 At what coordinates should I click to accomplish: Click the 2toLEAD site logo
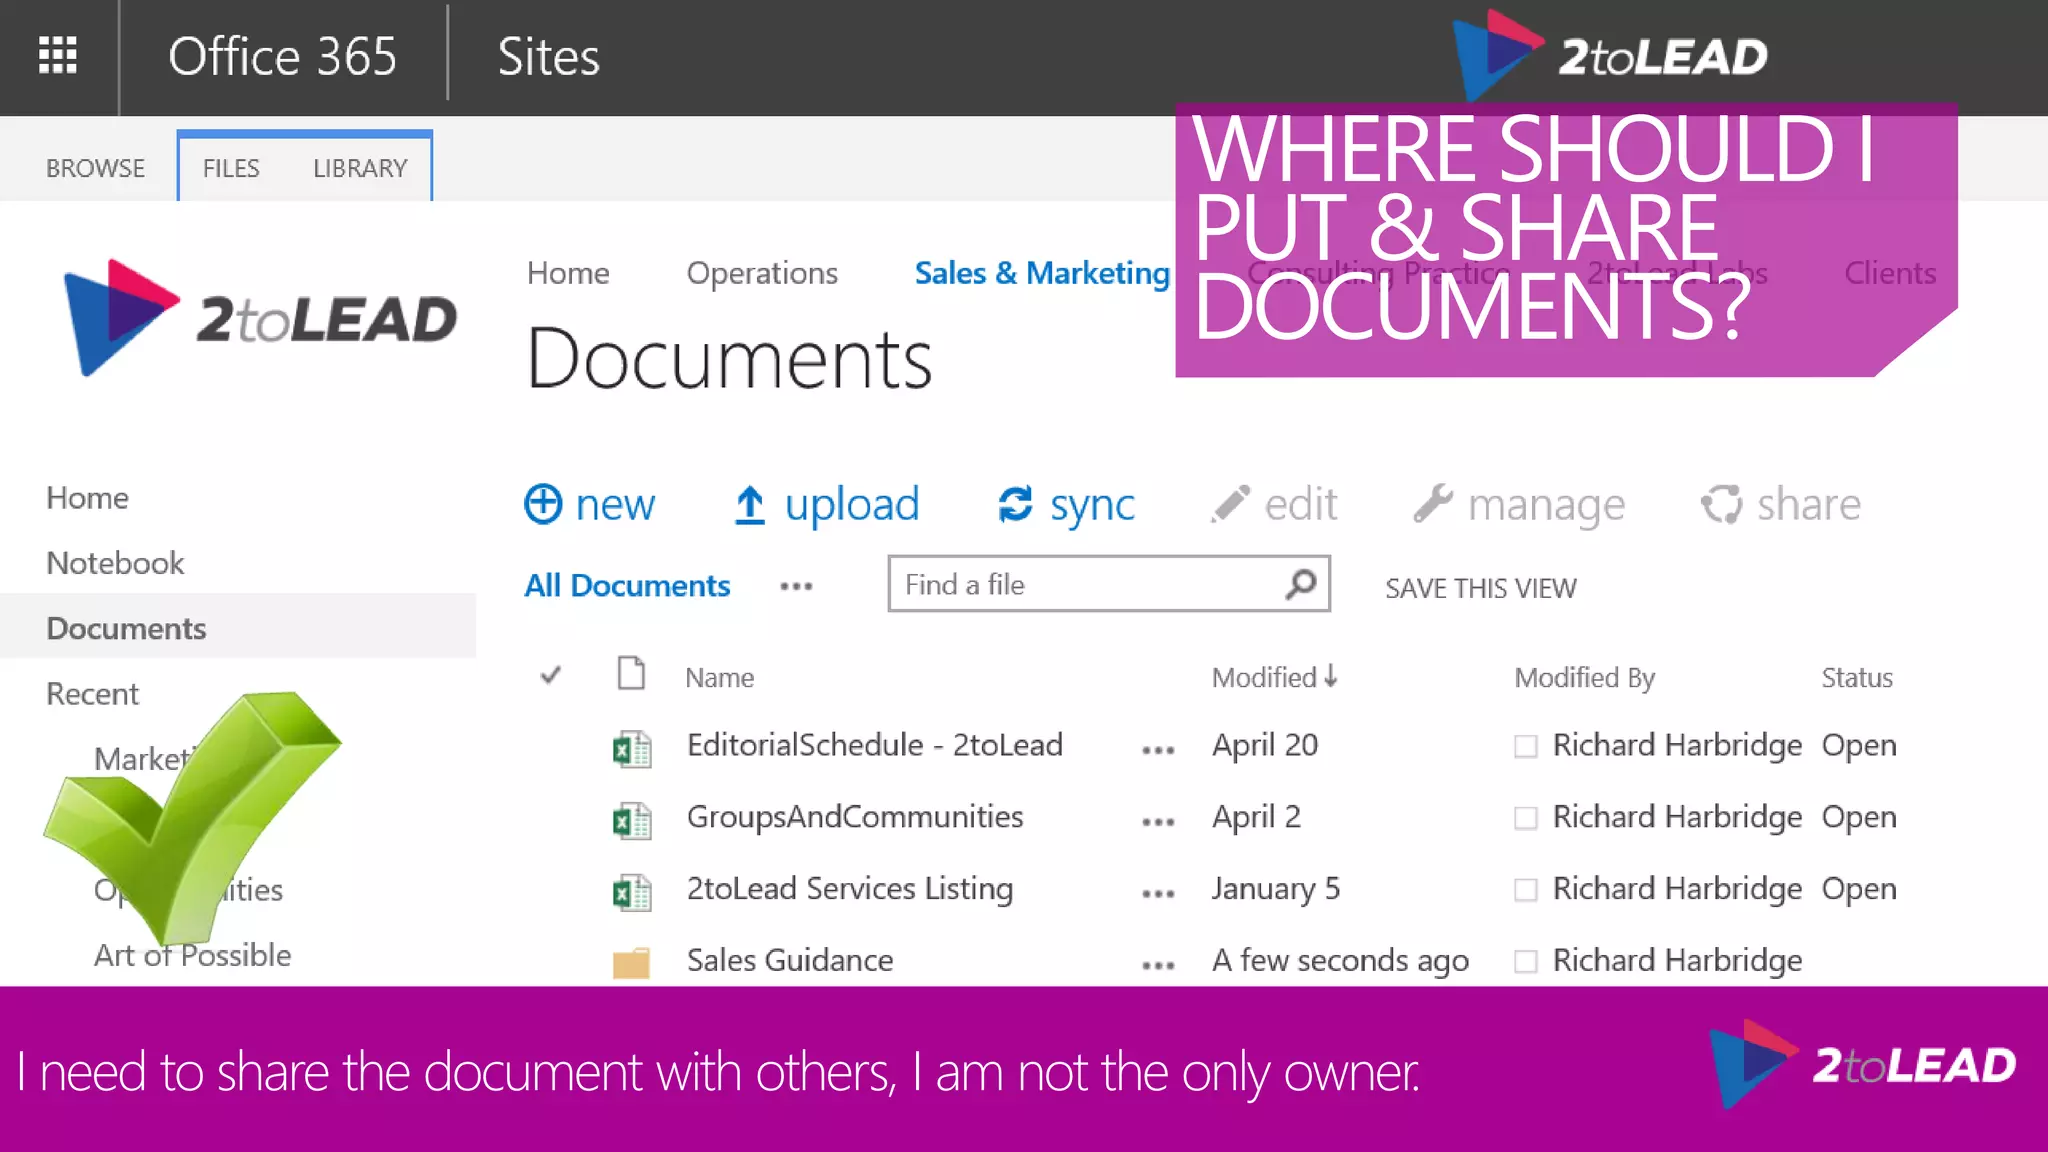click(260, 318)
